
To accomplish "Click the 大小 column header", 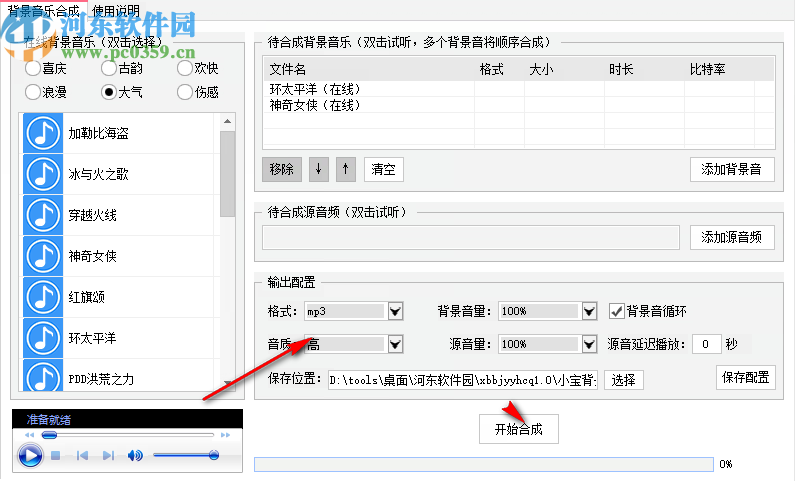I will tap(564, 69).
